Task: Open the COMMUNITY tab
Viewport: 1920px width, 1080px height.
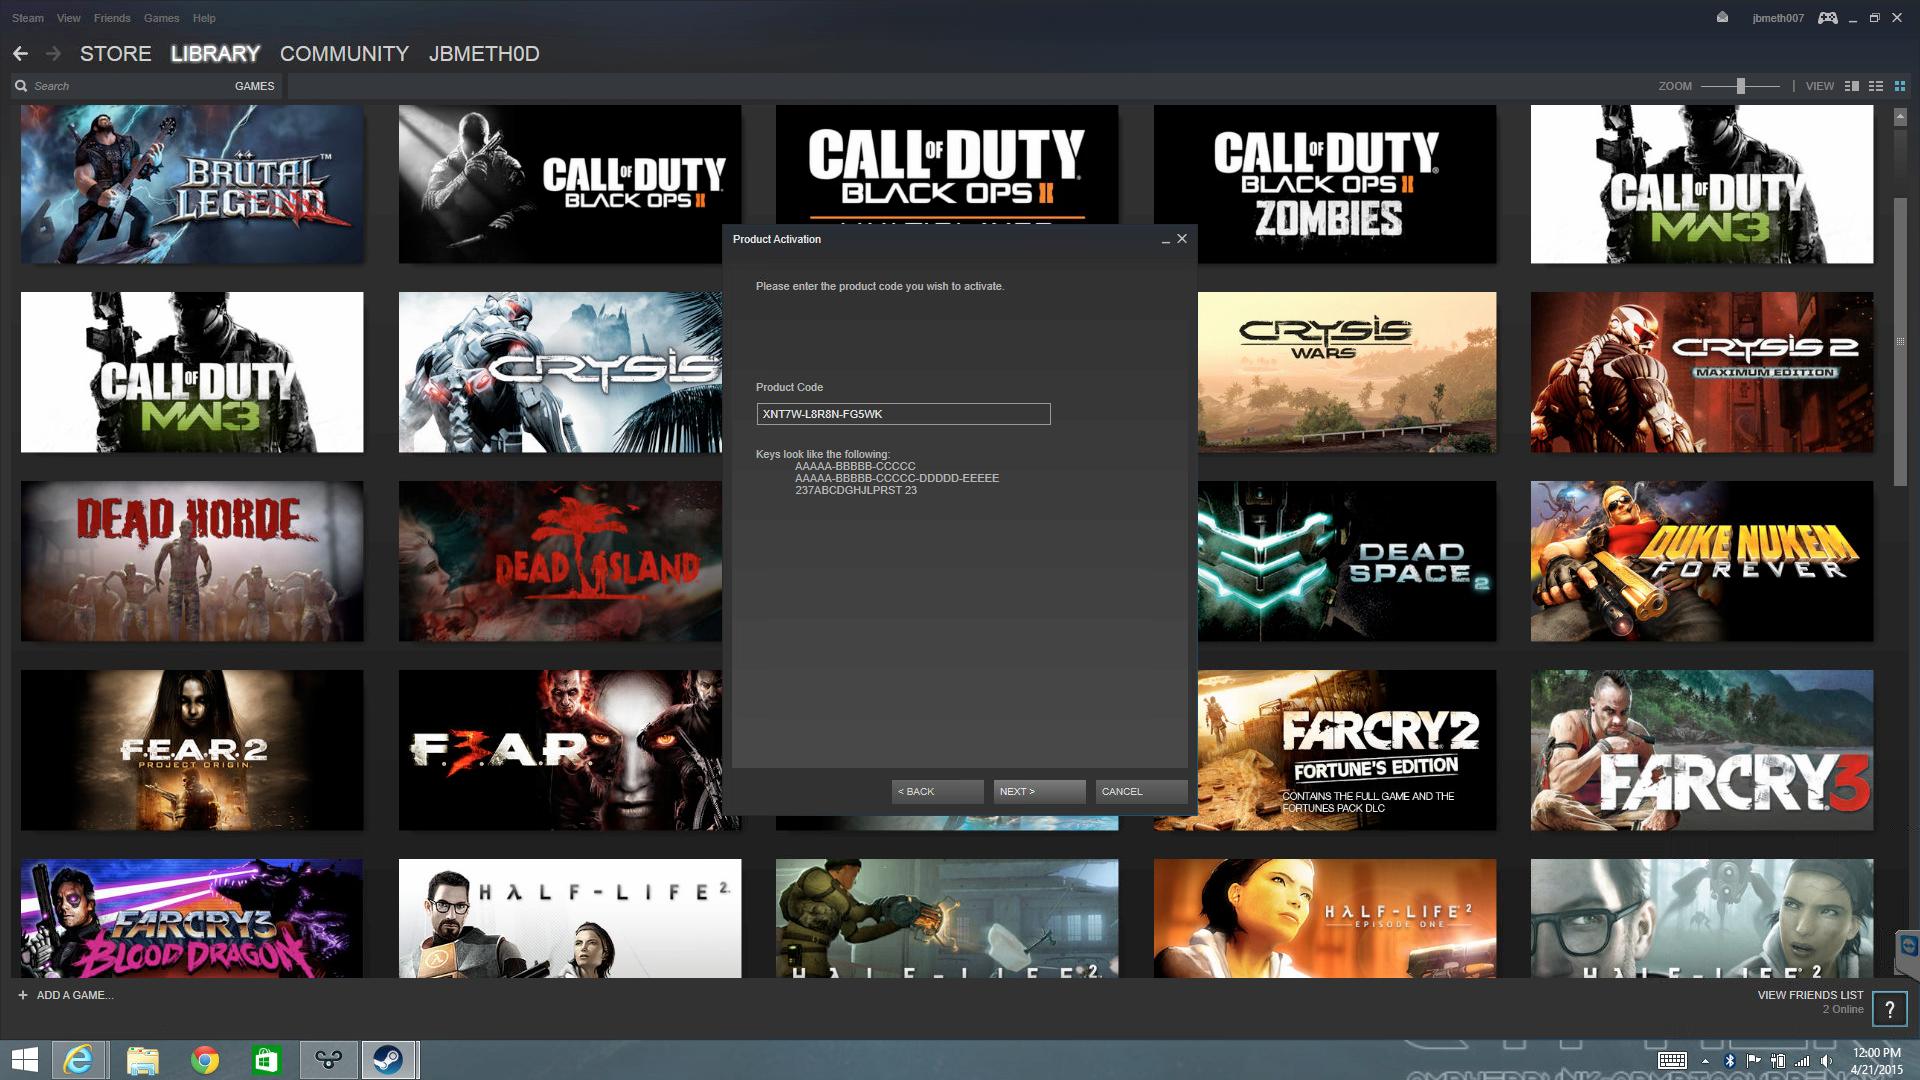Action: pyautogui.click(x=344, y=54)
